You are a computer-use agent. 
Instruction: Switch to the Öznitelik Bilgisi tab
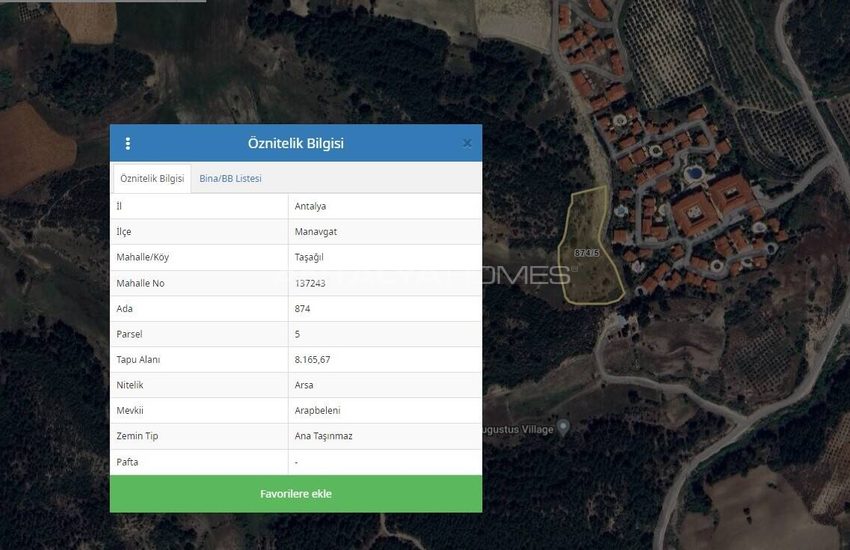tap(152, 178)
